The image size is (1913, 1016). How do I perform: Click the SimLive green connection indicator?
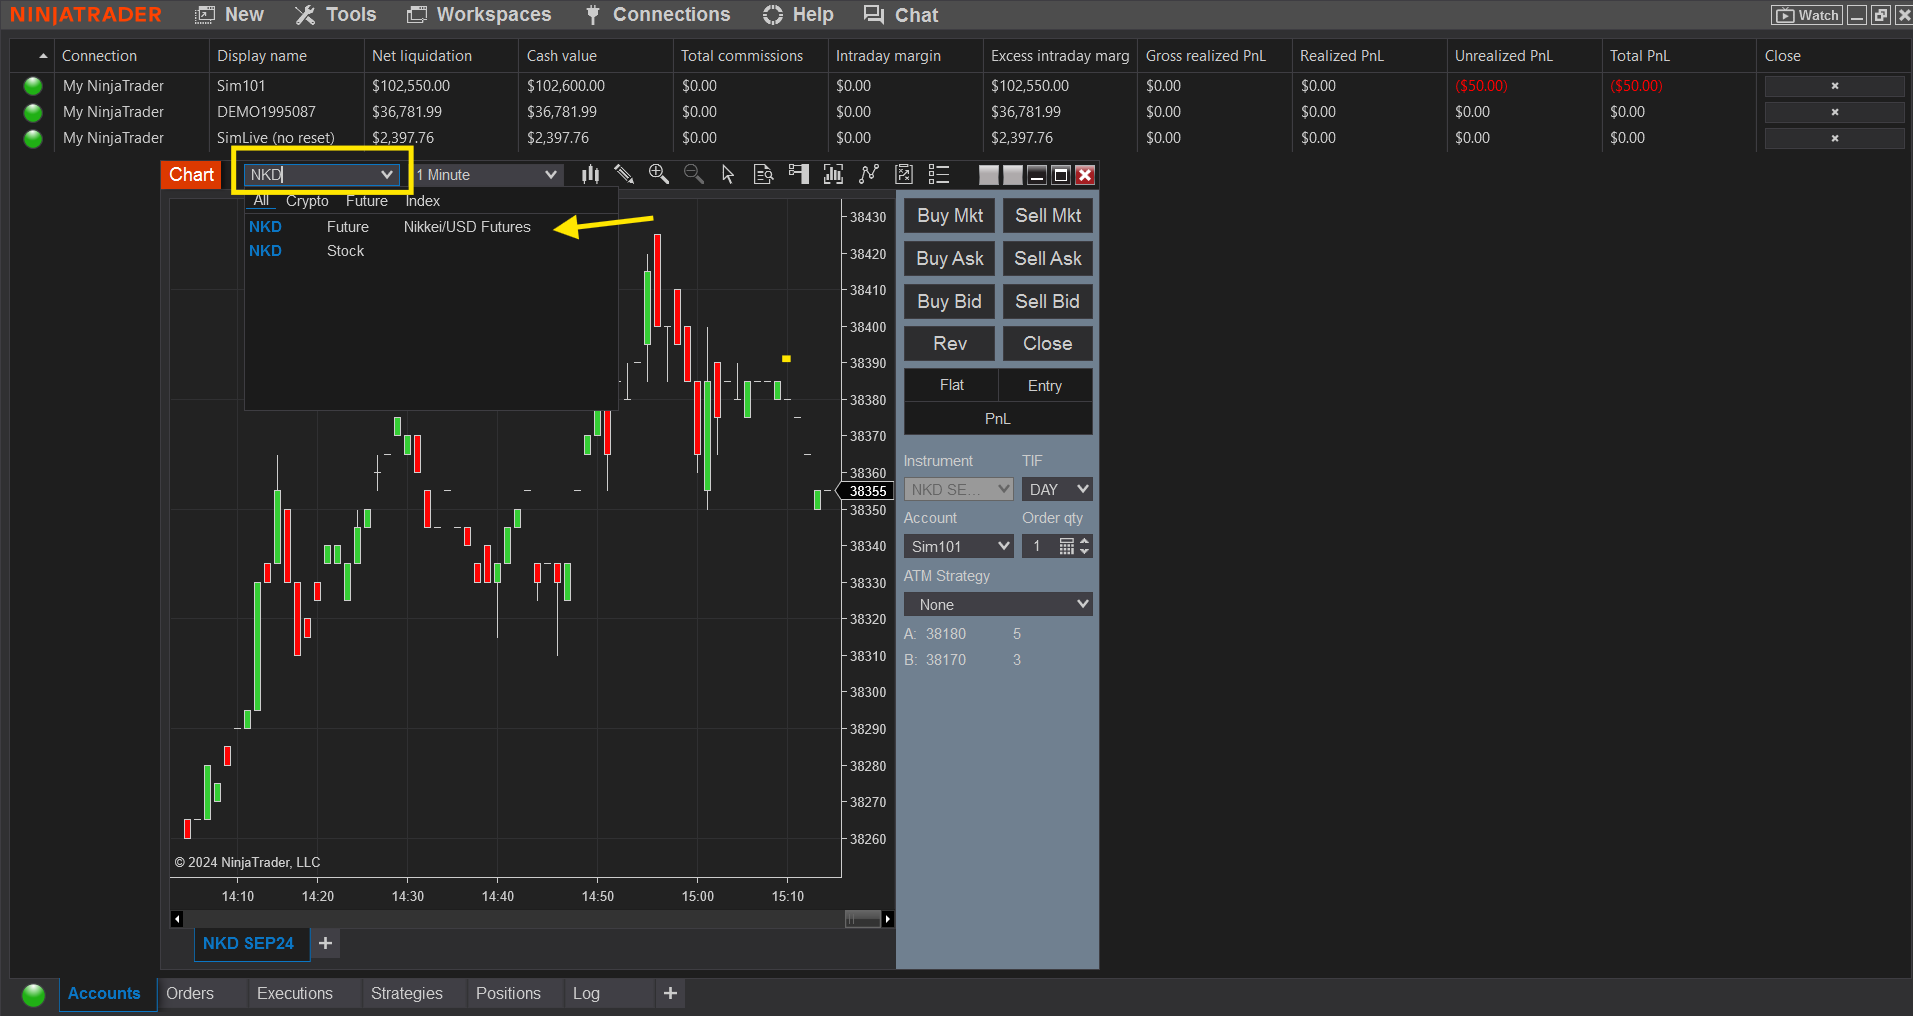(x=33, y=138)
